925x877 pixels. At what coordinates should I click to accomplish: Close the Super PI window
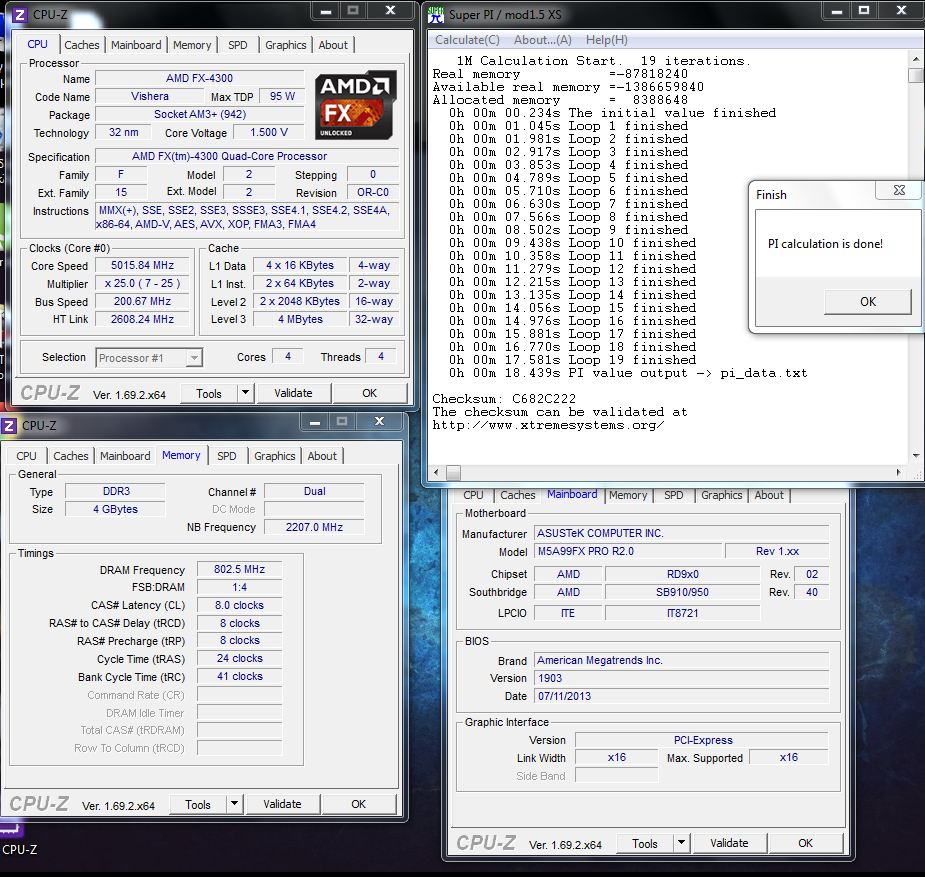click(x=901, y=11)
